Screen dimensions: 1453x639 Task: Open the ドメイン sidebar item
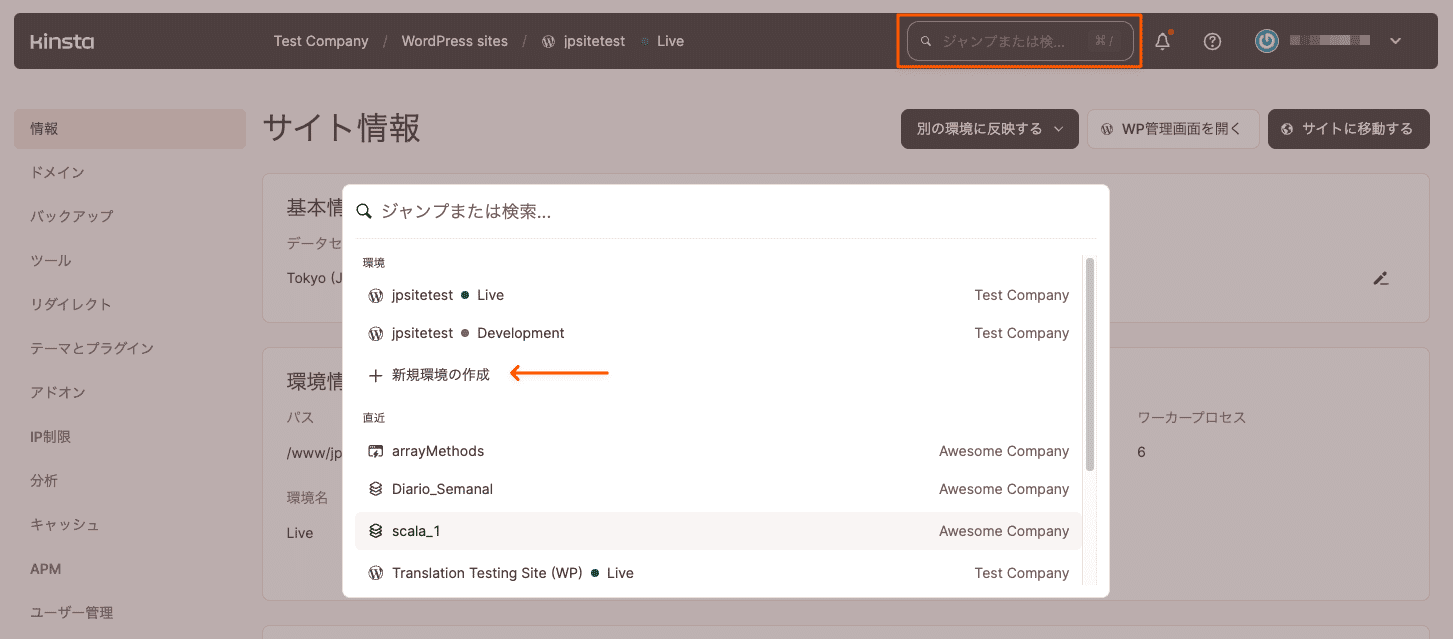point(57,173)
